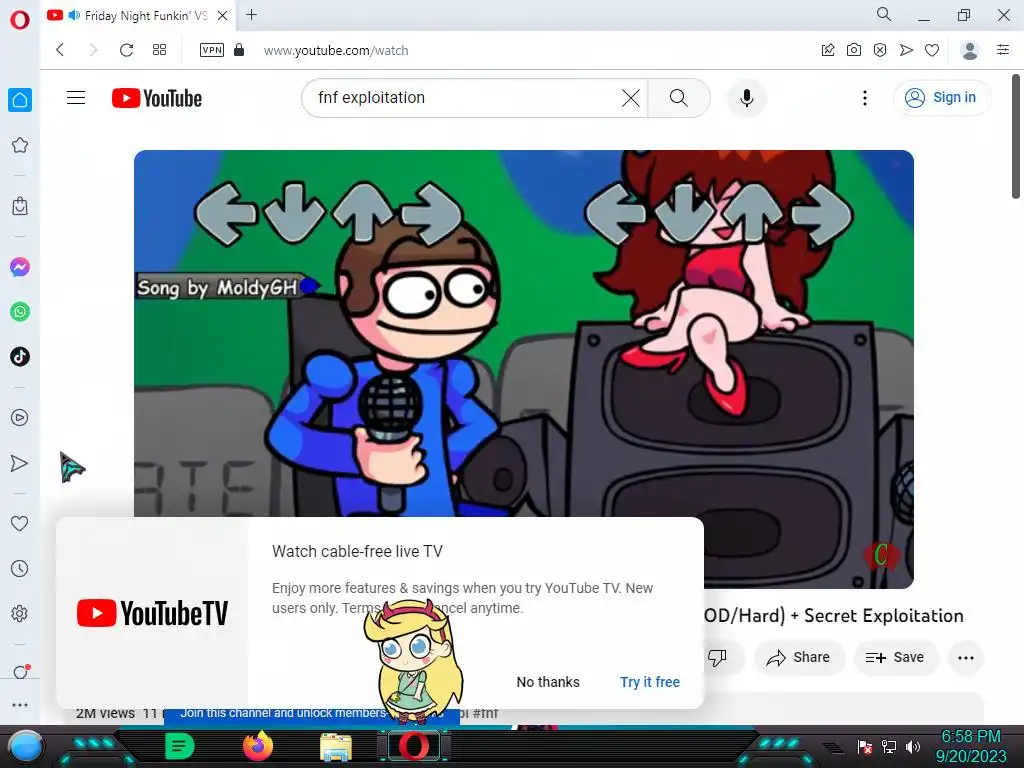Open My Flow from the address bar
Viewport: 1024px width, 768px height.
point(906,50)
